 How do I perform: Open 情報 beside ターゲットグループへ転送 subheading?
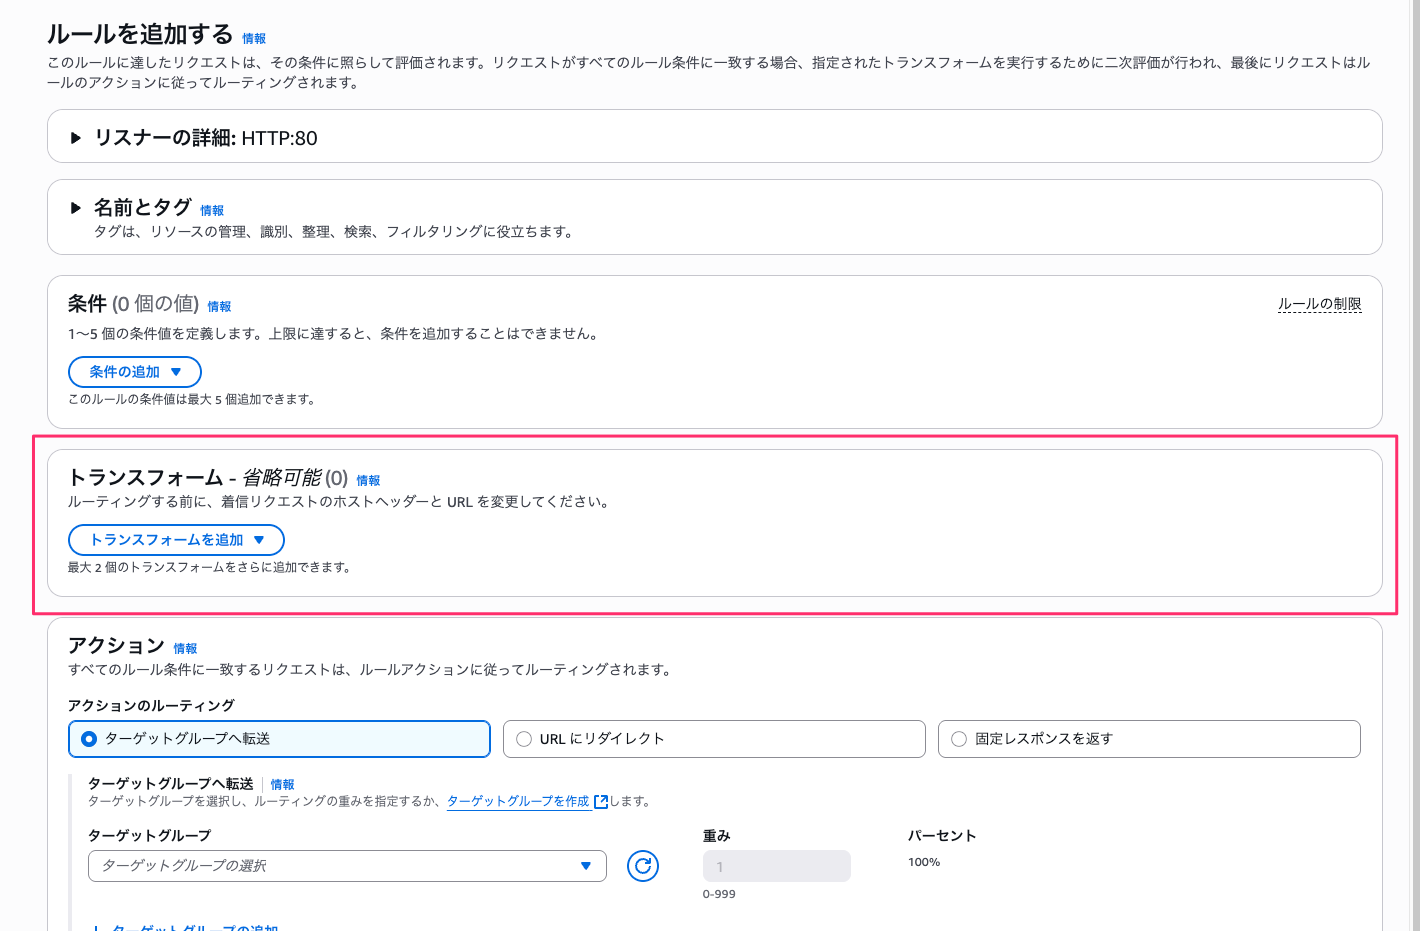tap(282, 785)
